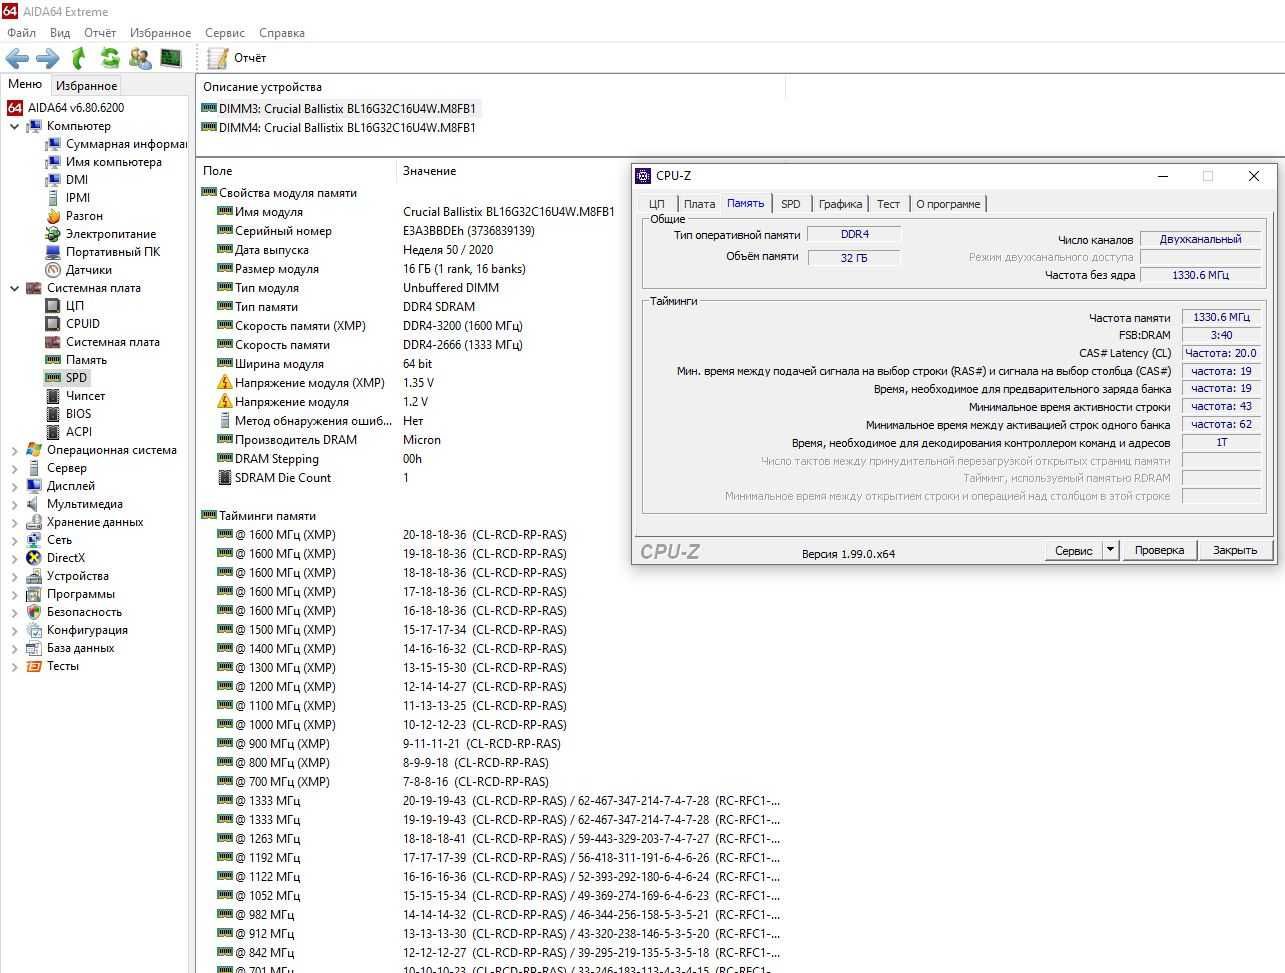Open the Избранное menu in menu bar
Image resolution: width=1285 pixels, height=973 pixels.
coord(160,33)
